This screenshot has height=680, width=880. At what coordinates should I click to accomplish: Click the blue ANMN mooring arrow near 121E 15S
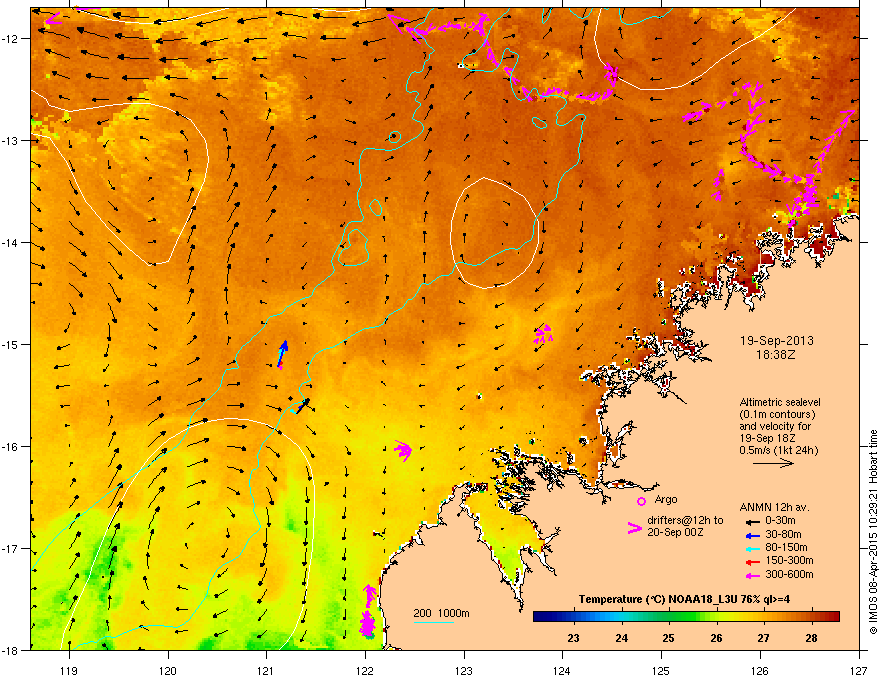click(x=283, y=352)
